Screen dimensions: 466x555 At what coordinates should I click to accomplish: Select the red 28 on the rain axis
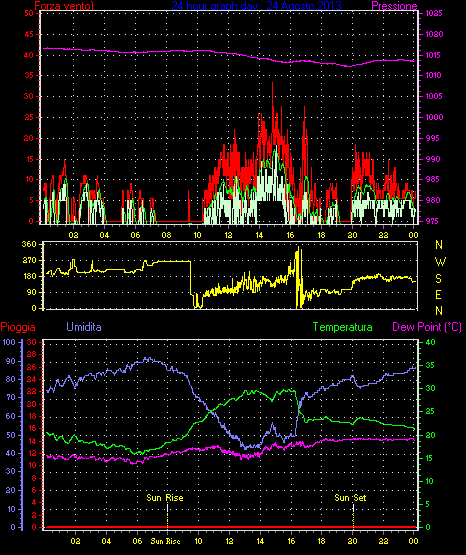coord(32,354)
